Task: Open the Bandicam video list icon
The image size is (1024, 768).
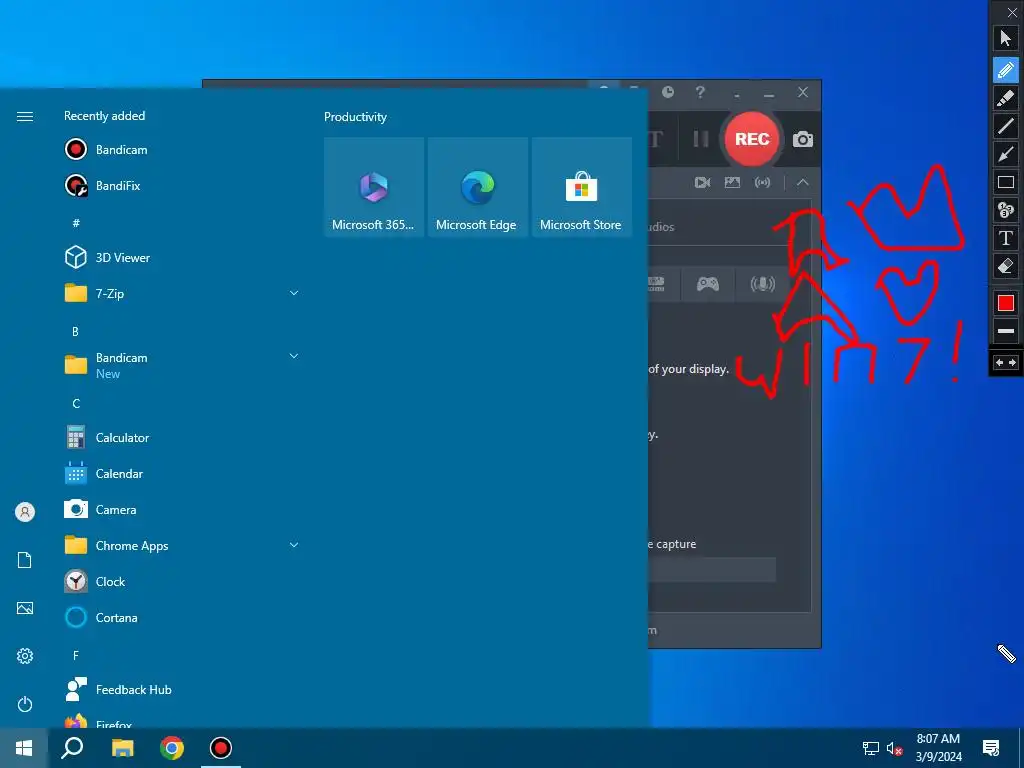Action: pos(702,182)
